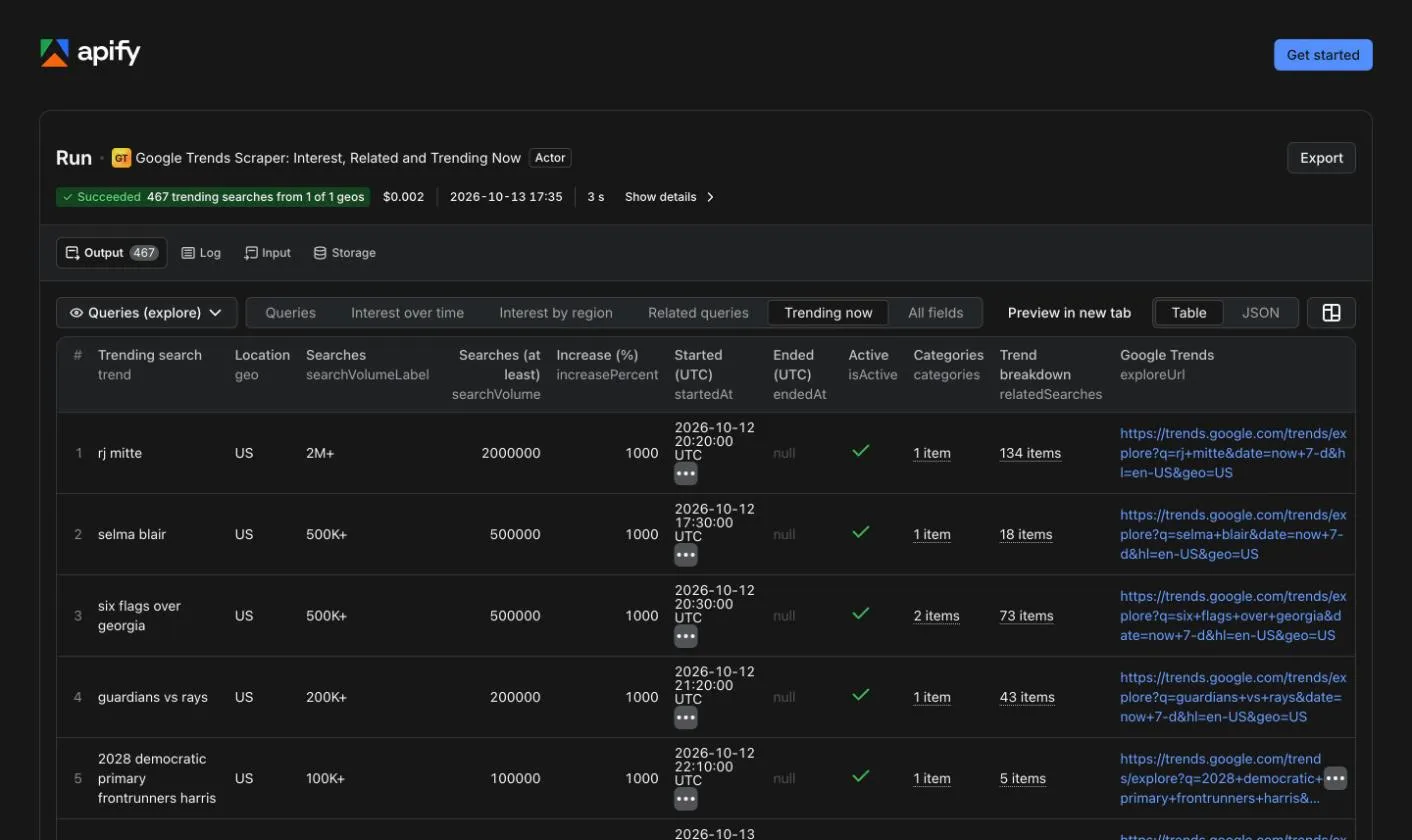This screenshot has width=1412, height=840.
Task: Click the ellipsis under six flags start time
Action: [x=686, y=636]
